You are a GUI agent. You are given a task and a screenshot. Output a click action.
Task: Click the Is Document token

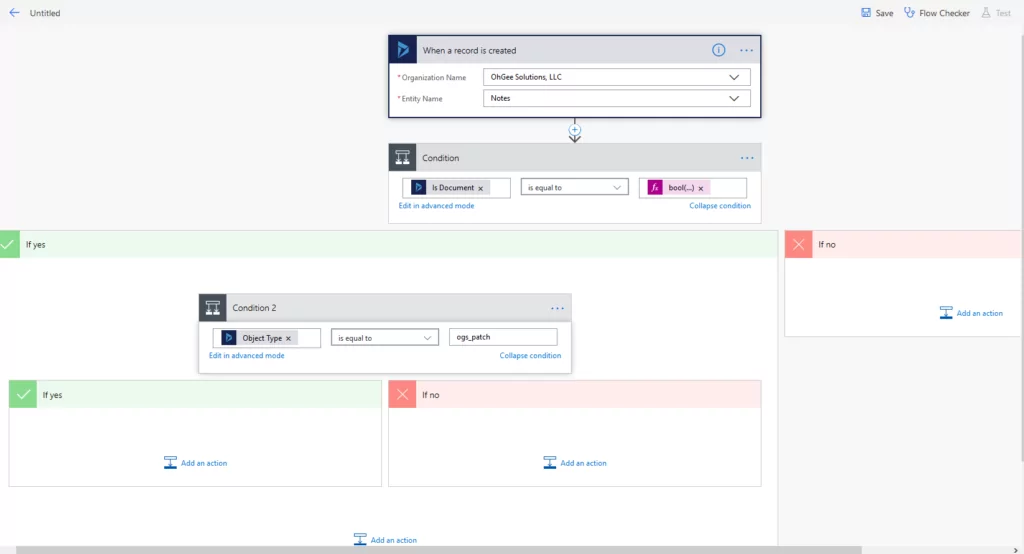pos(449,187)
